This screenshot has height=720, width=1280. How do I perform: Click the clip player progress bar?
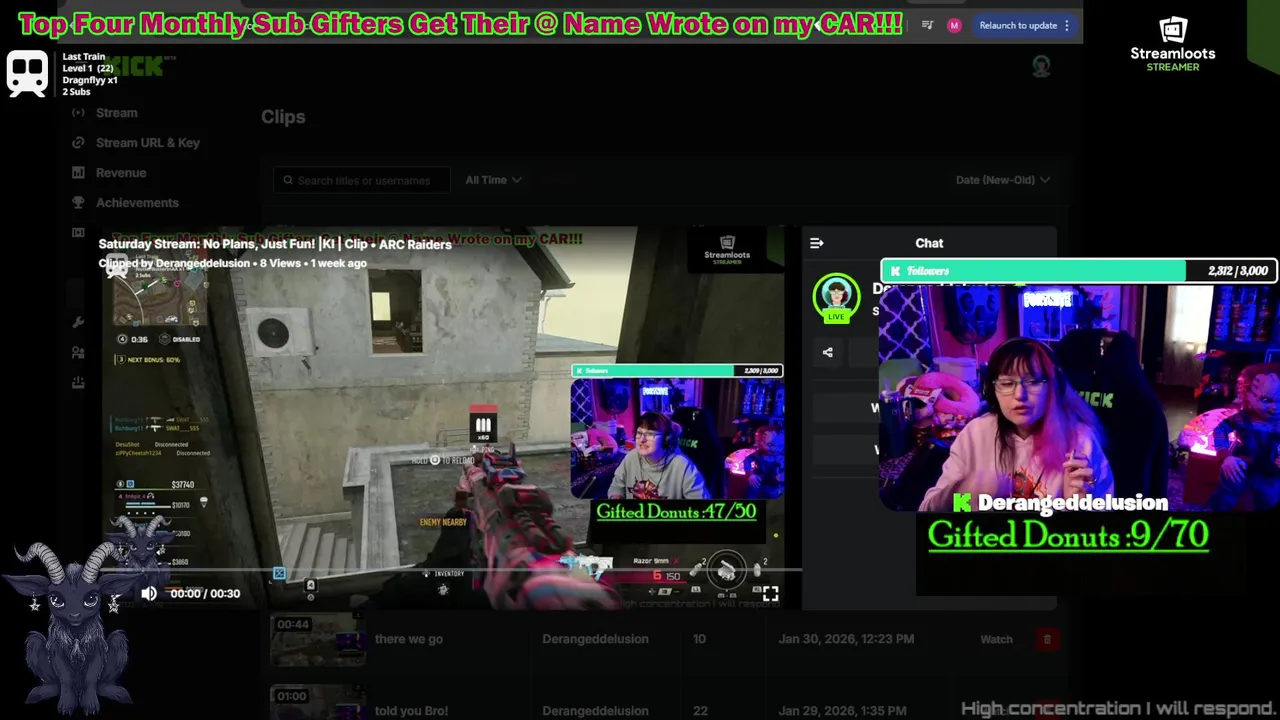point(450,571)
